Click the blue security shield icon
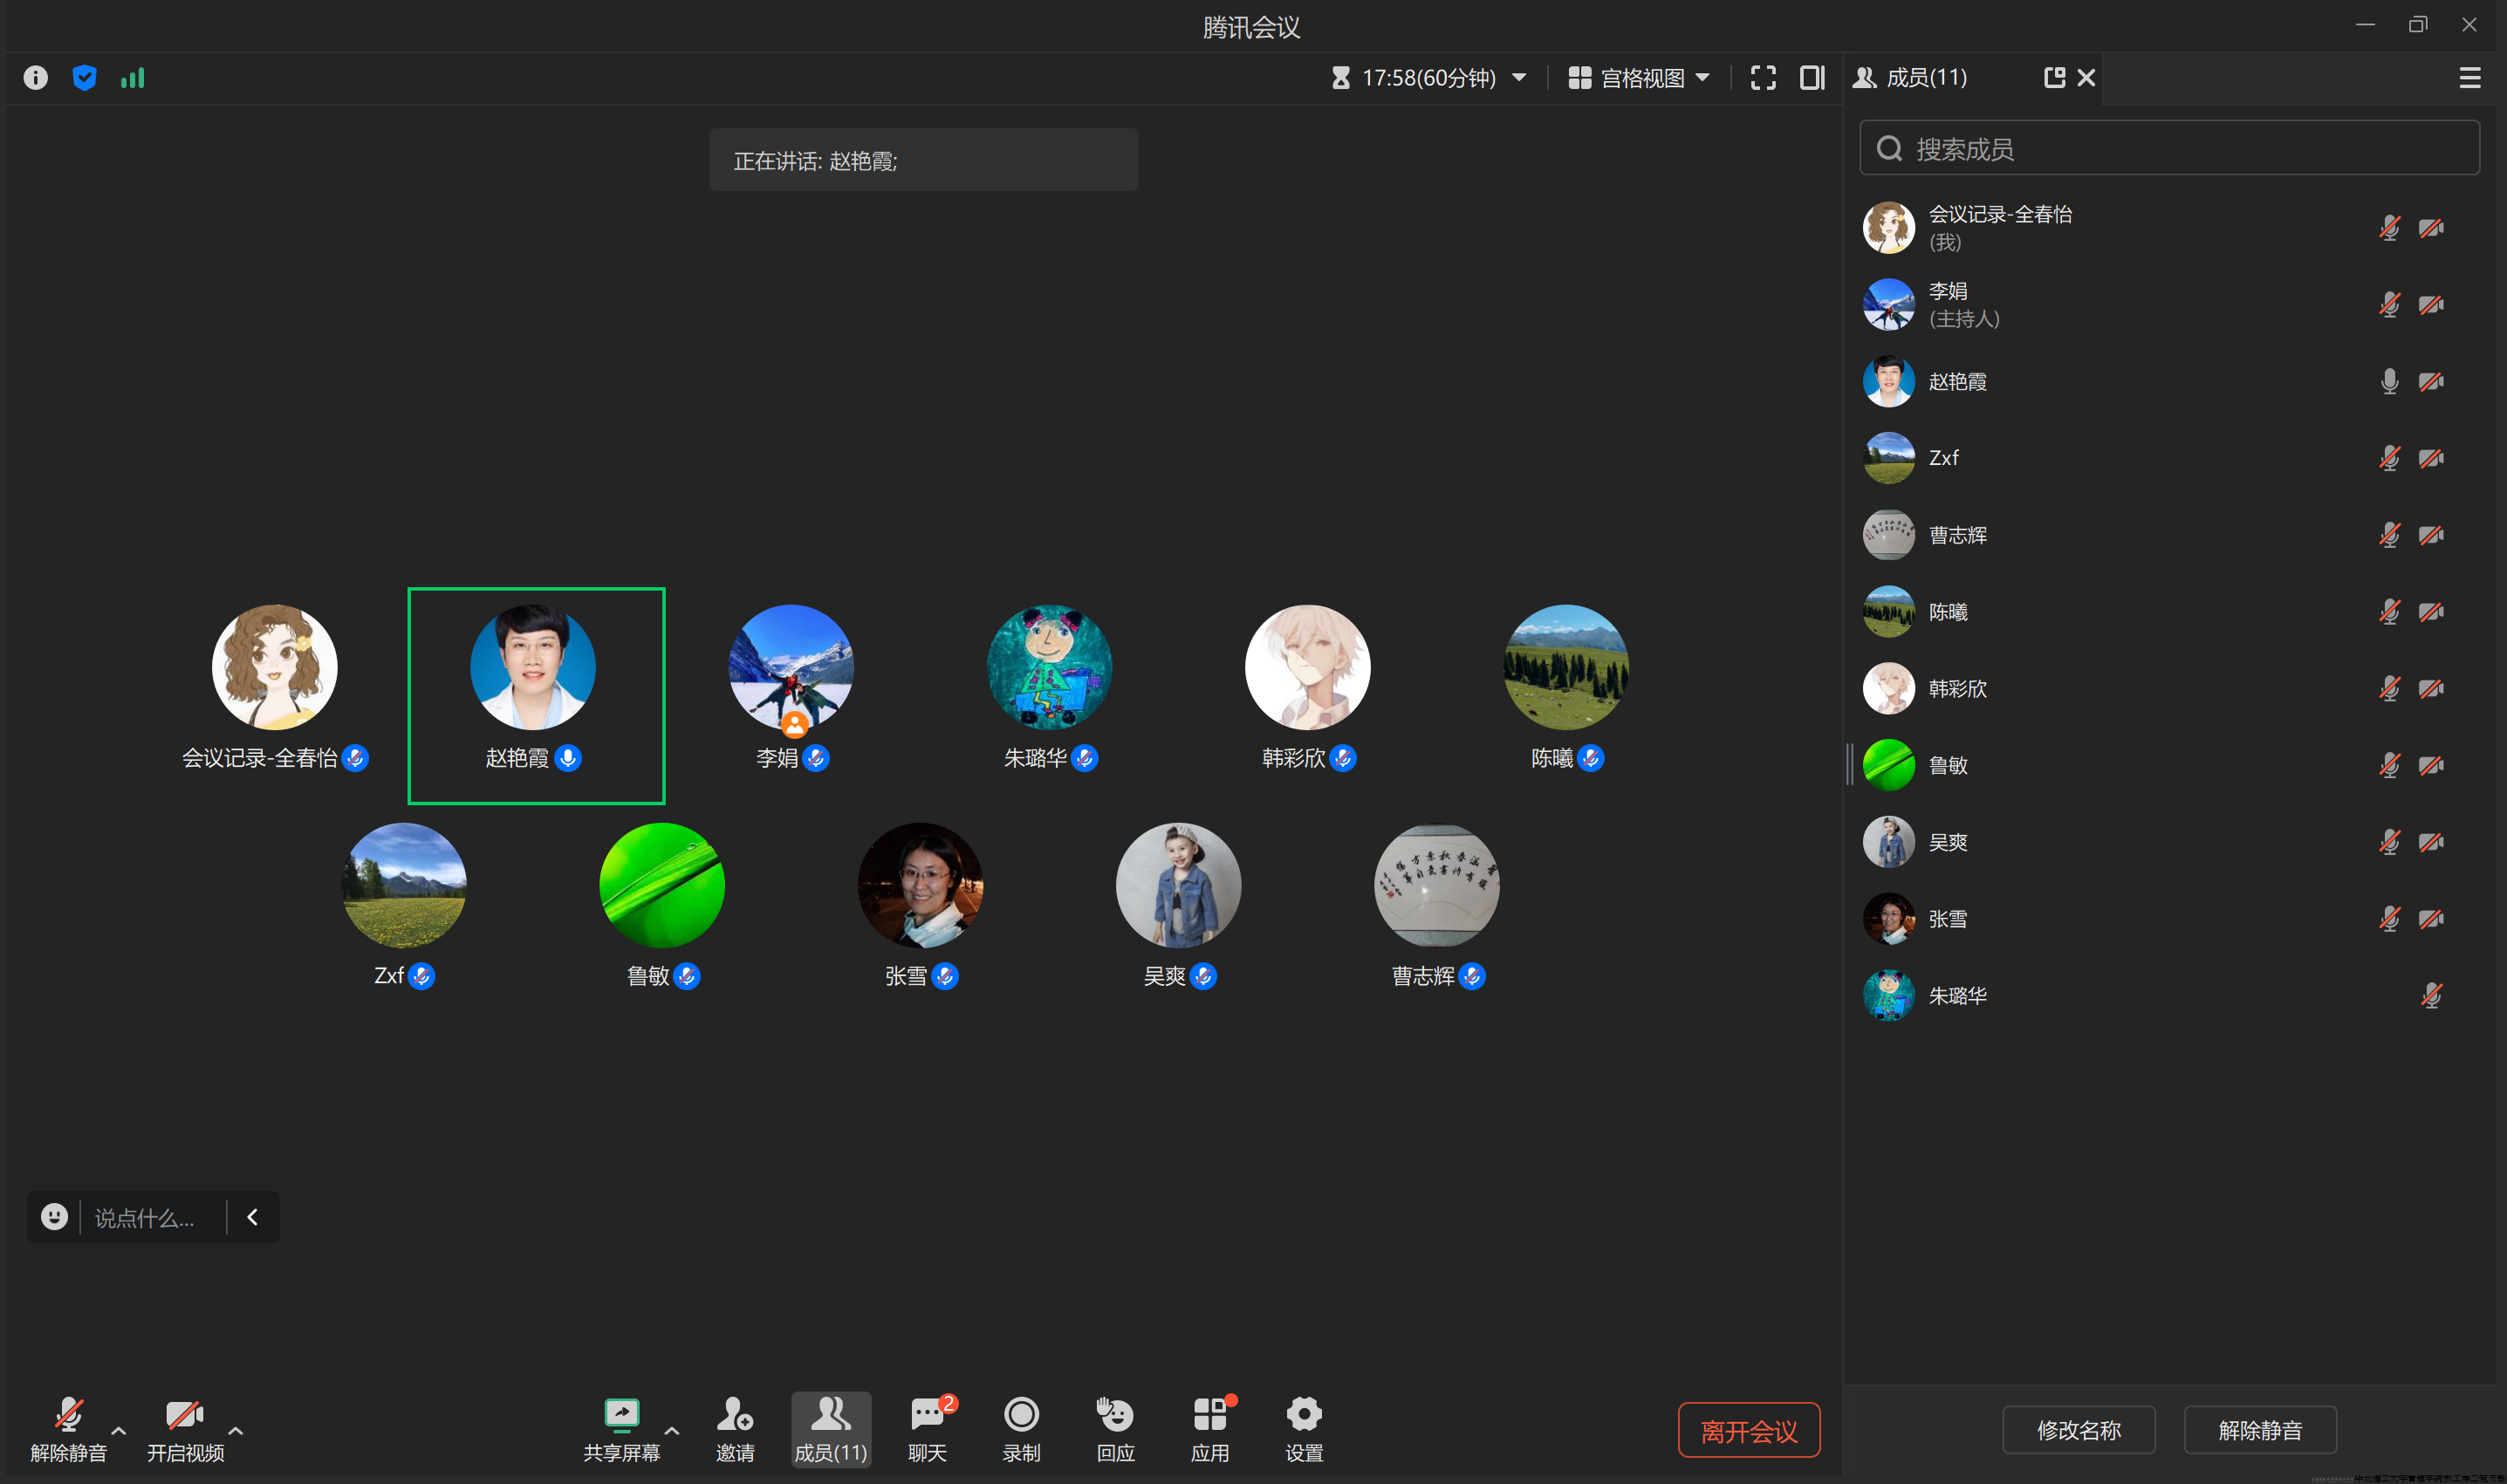 click(x=85, y=78)
